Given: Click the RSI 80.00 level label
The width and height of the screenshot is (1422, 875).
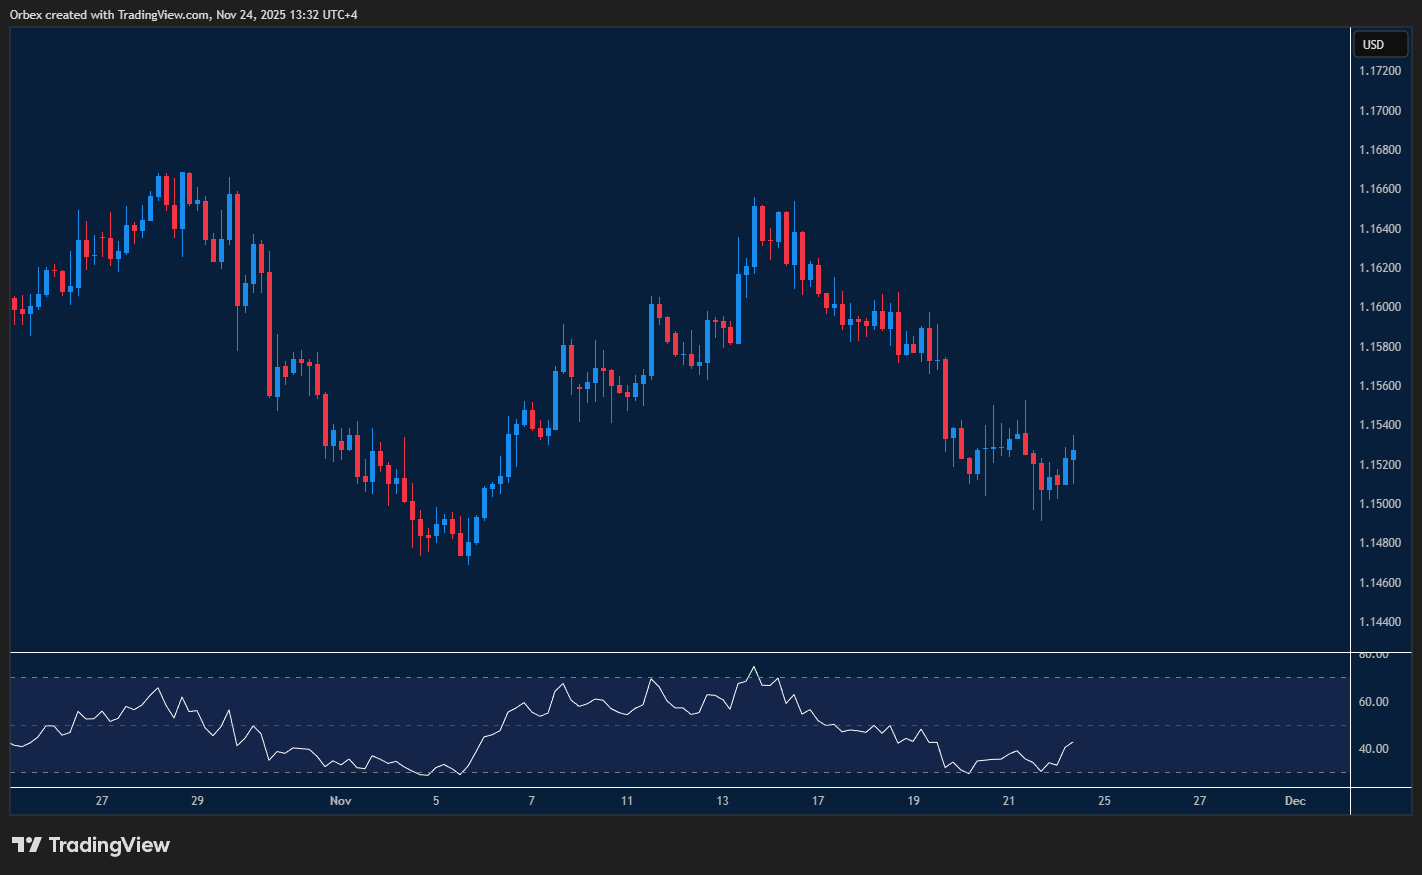Looking at the screenshot, I should pos(1373,654).
